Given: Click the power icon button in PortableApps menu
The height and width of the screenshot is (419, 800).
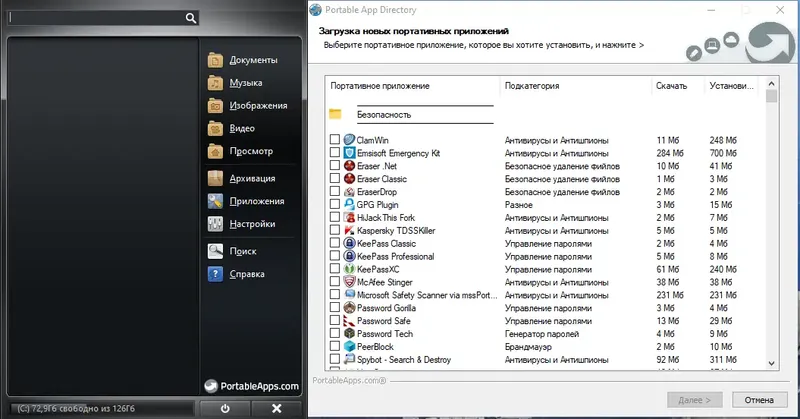Looking at the screenshot, I should (225, 408).
